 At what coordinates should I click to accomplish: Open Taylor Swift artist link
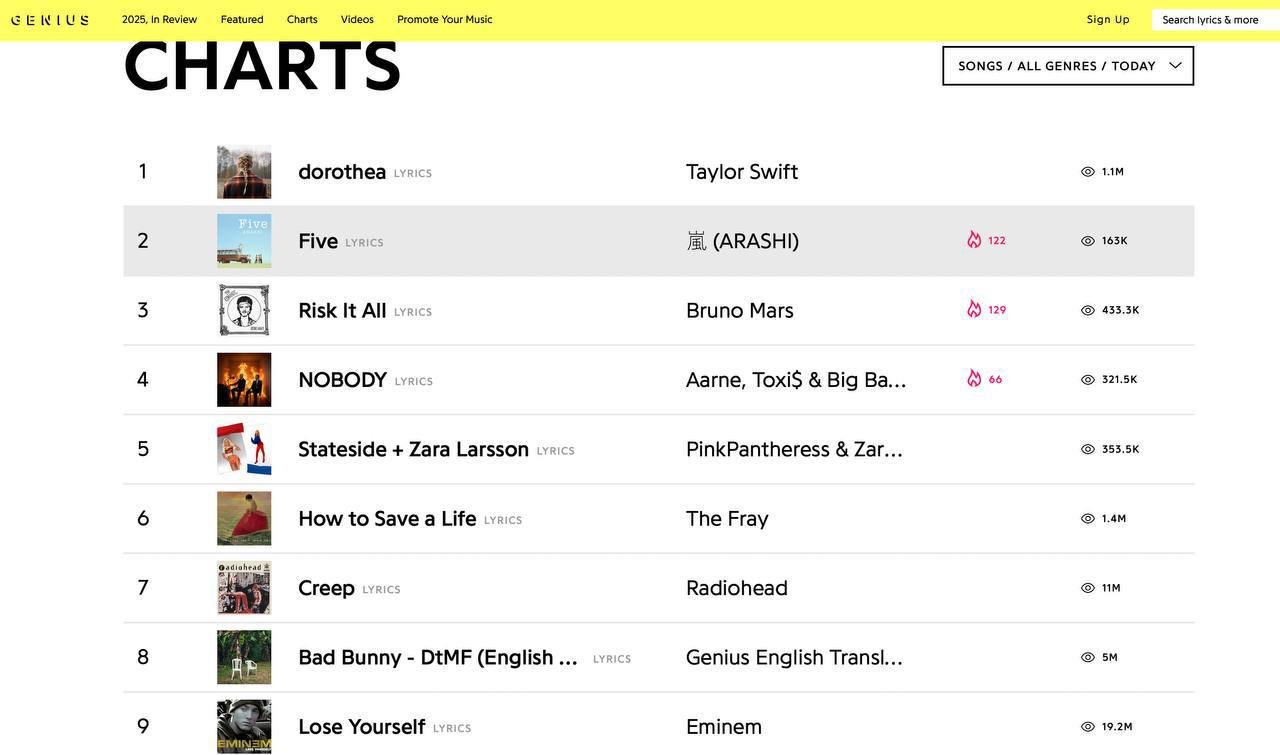coord(742,172)
